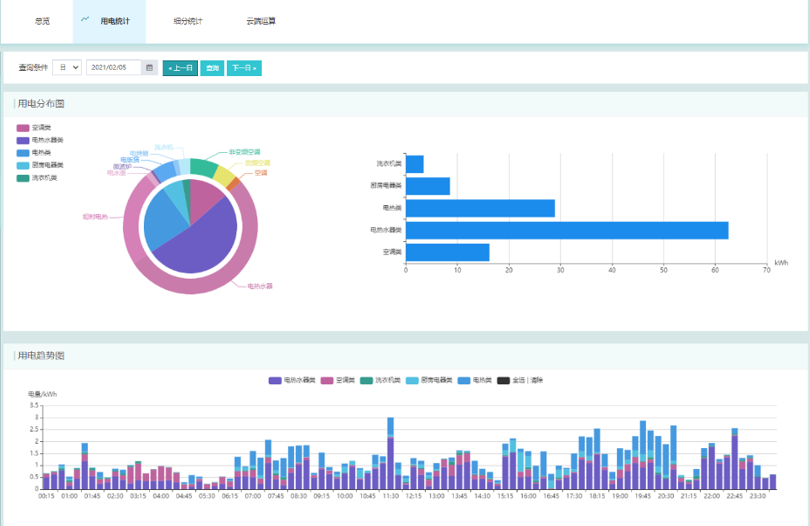Click the blue 电热类 swatch in the pie legend
Image resolution: width=810 pixels, height=526 pixels.
pos(23,153)
